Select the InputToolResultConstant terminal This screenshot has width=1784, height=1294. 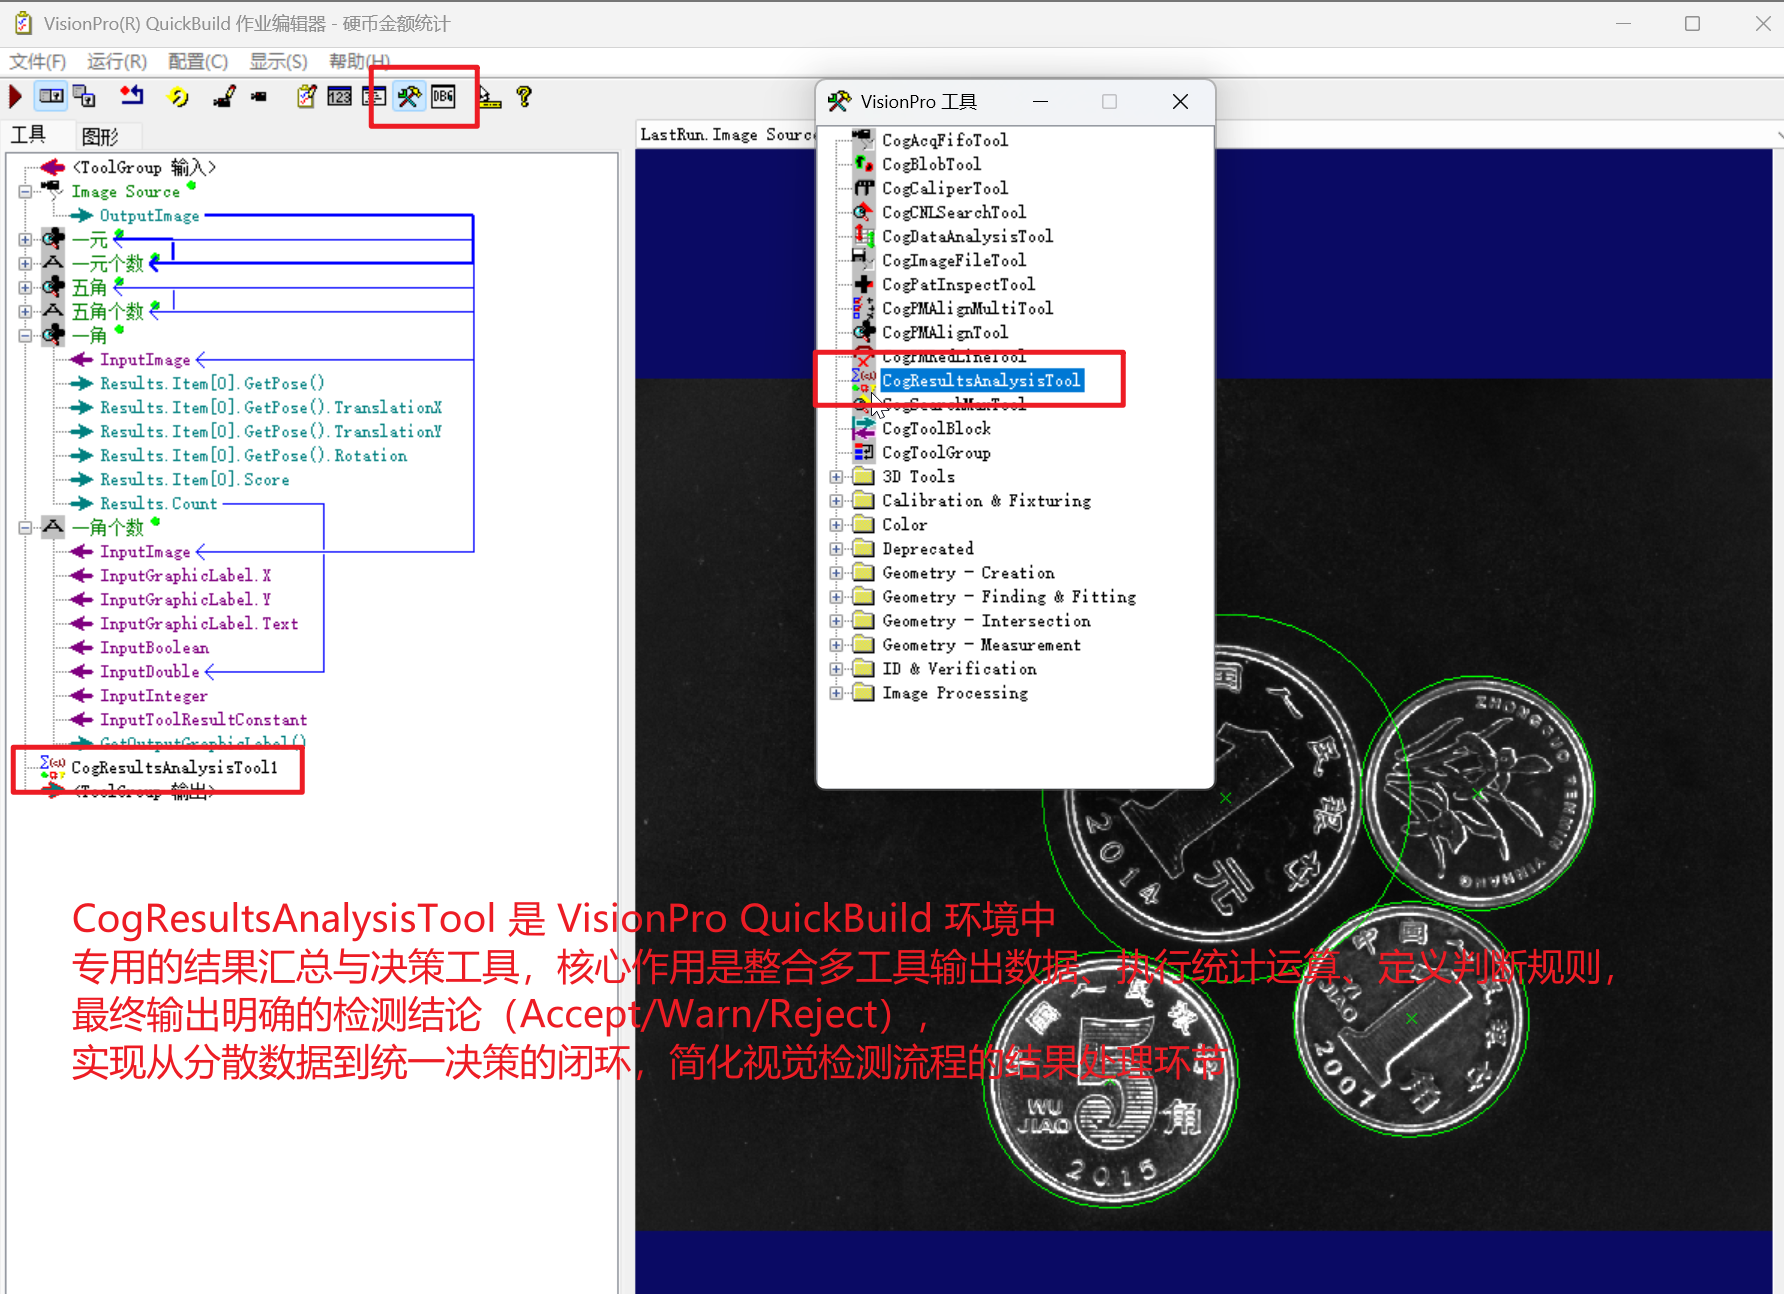point(203,719)
